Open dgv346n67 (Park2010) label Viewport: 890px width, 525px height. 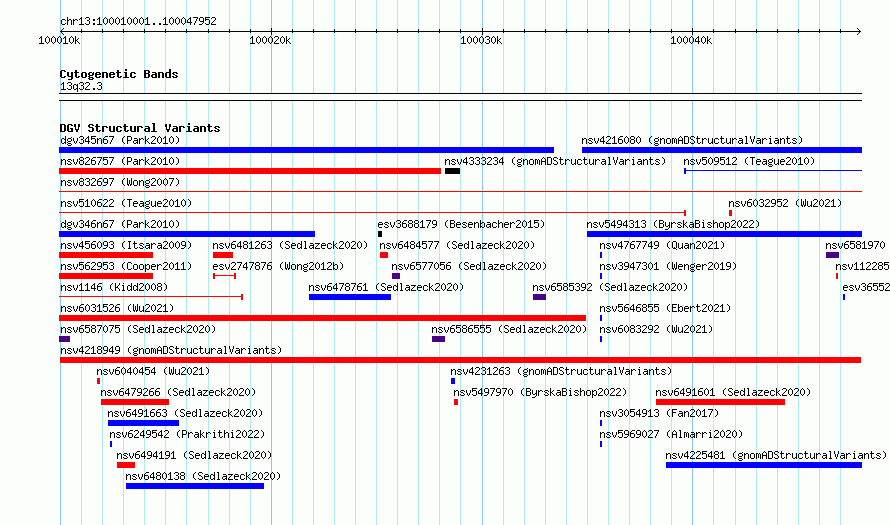coord(120,224)
